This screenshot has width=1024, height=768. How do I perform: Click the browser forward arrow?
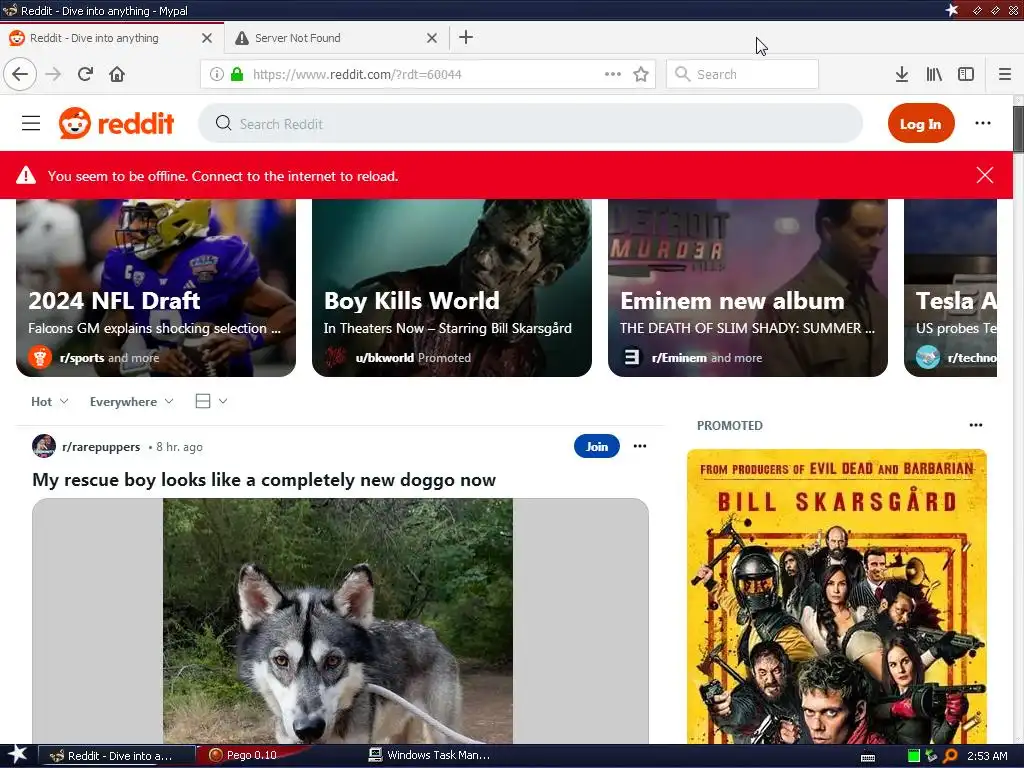coord(53,74)
